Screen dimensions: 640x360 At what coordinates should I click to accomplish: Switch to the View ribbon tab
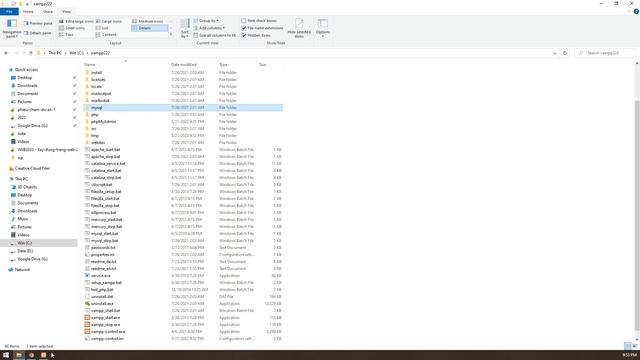(66, 12)
